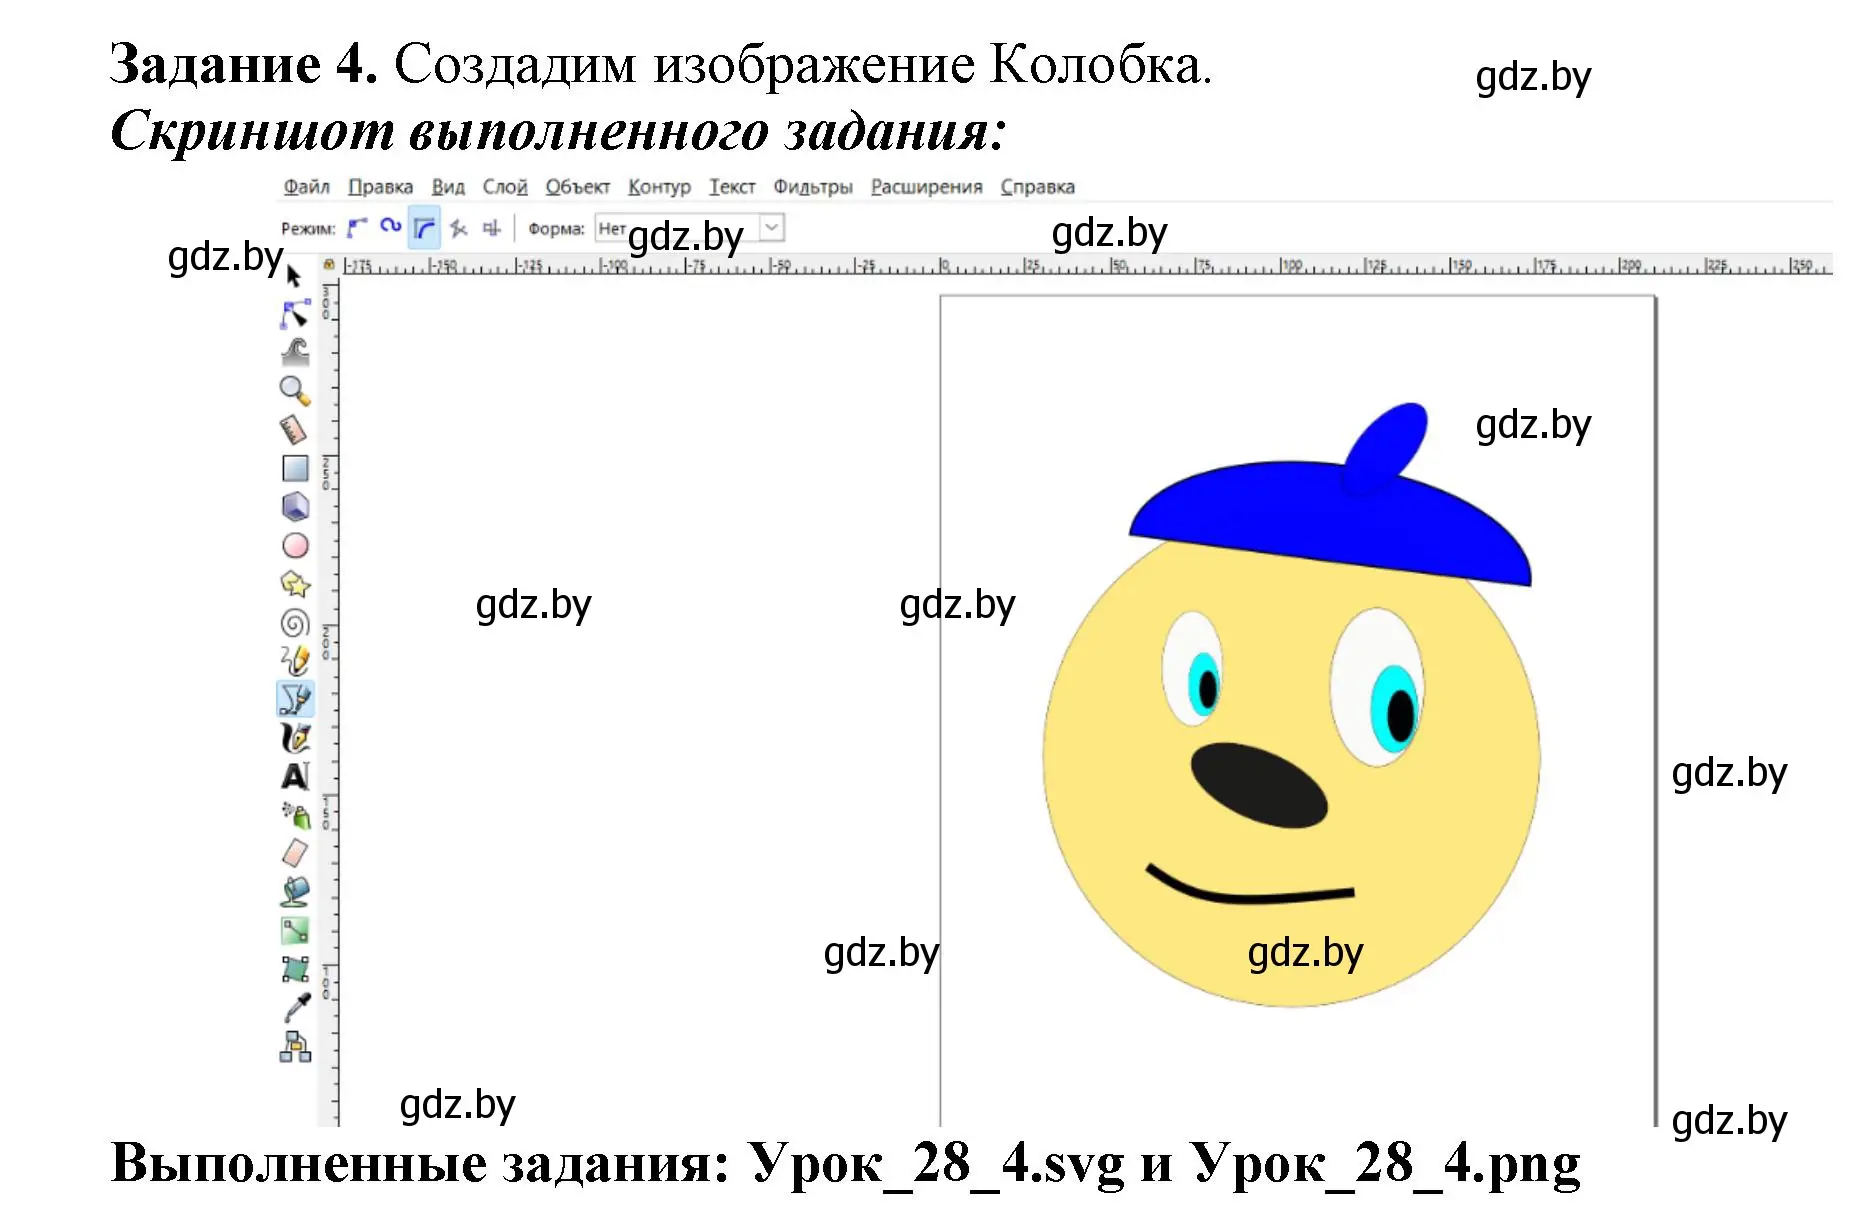Viewport: 1868px width, 1218px height.
Task: Select the 3D Box tool
Action: tap(295, 506)
